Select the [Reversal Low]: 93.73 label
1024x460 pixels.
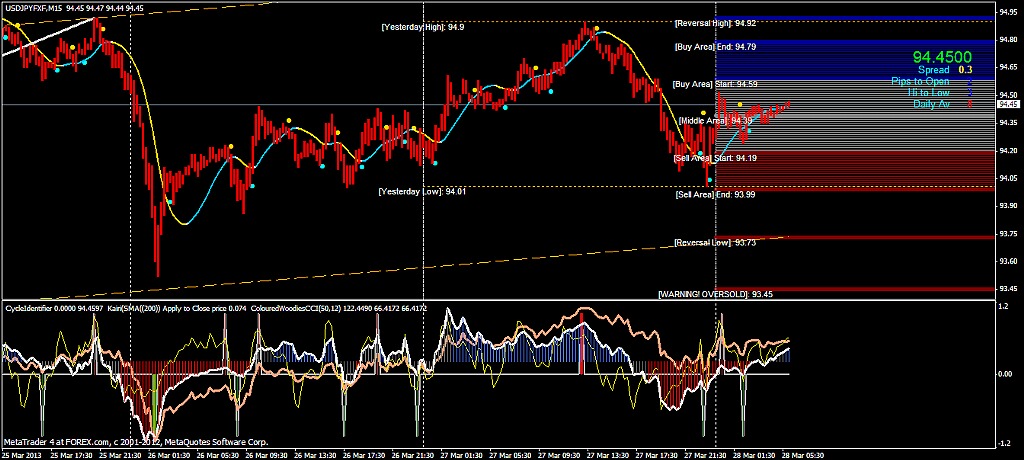[715, 242]
